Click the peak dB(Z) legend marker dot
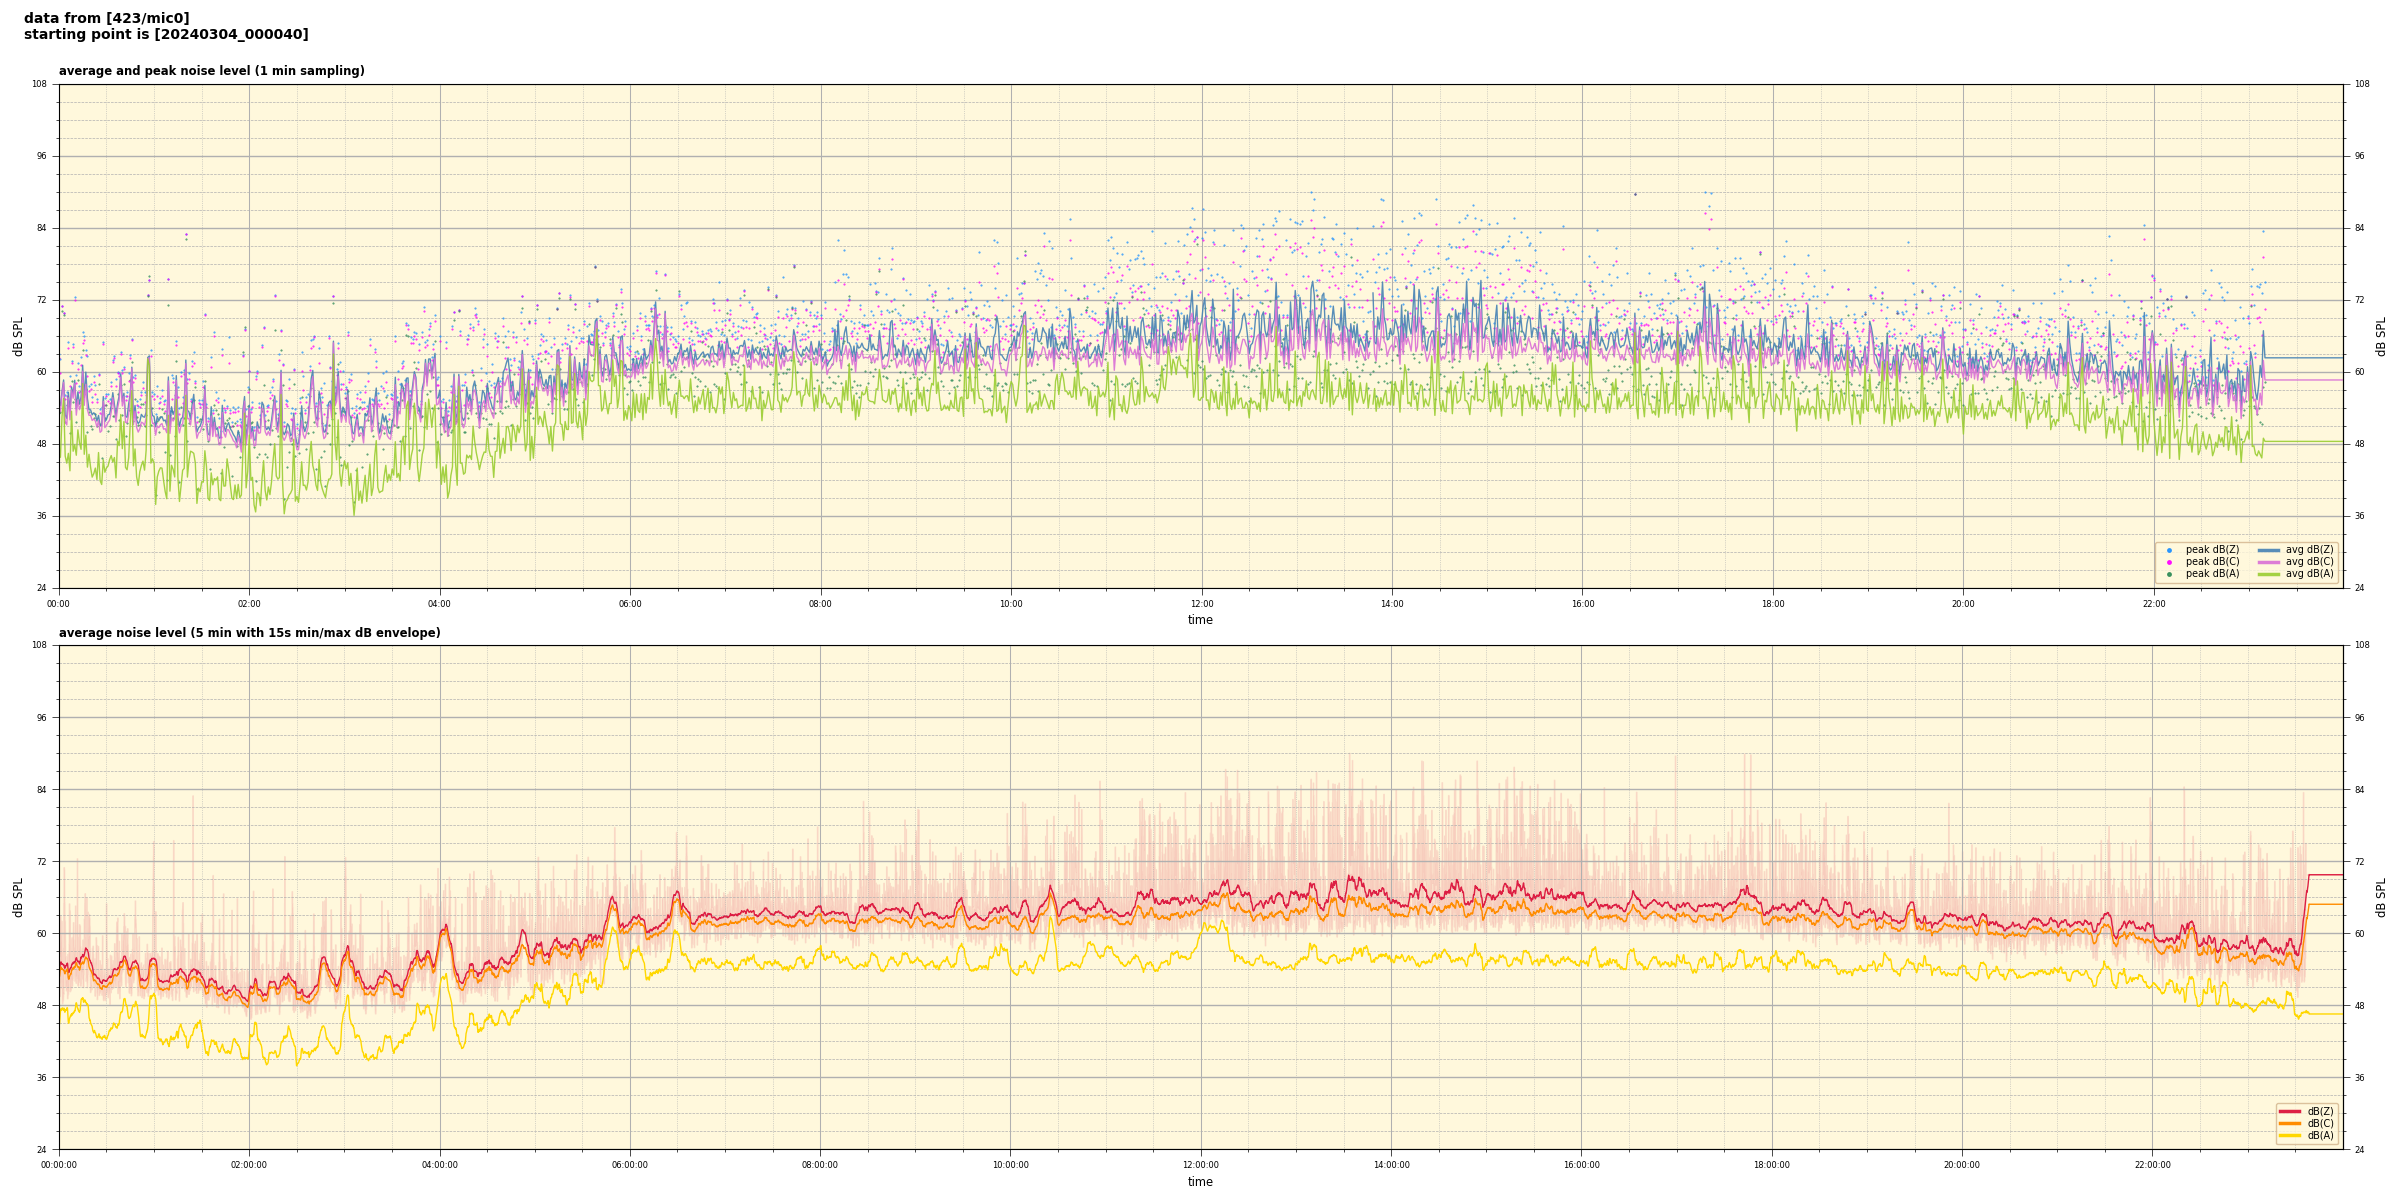 tap(2169, 550)
